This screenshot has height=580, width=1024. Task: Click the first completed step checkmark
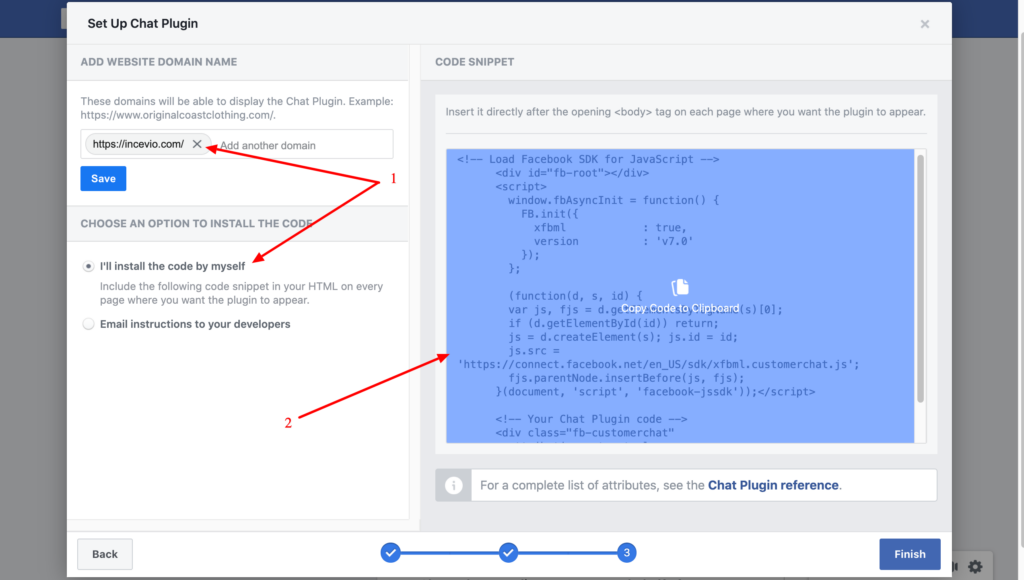pos(391,552)
